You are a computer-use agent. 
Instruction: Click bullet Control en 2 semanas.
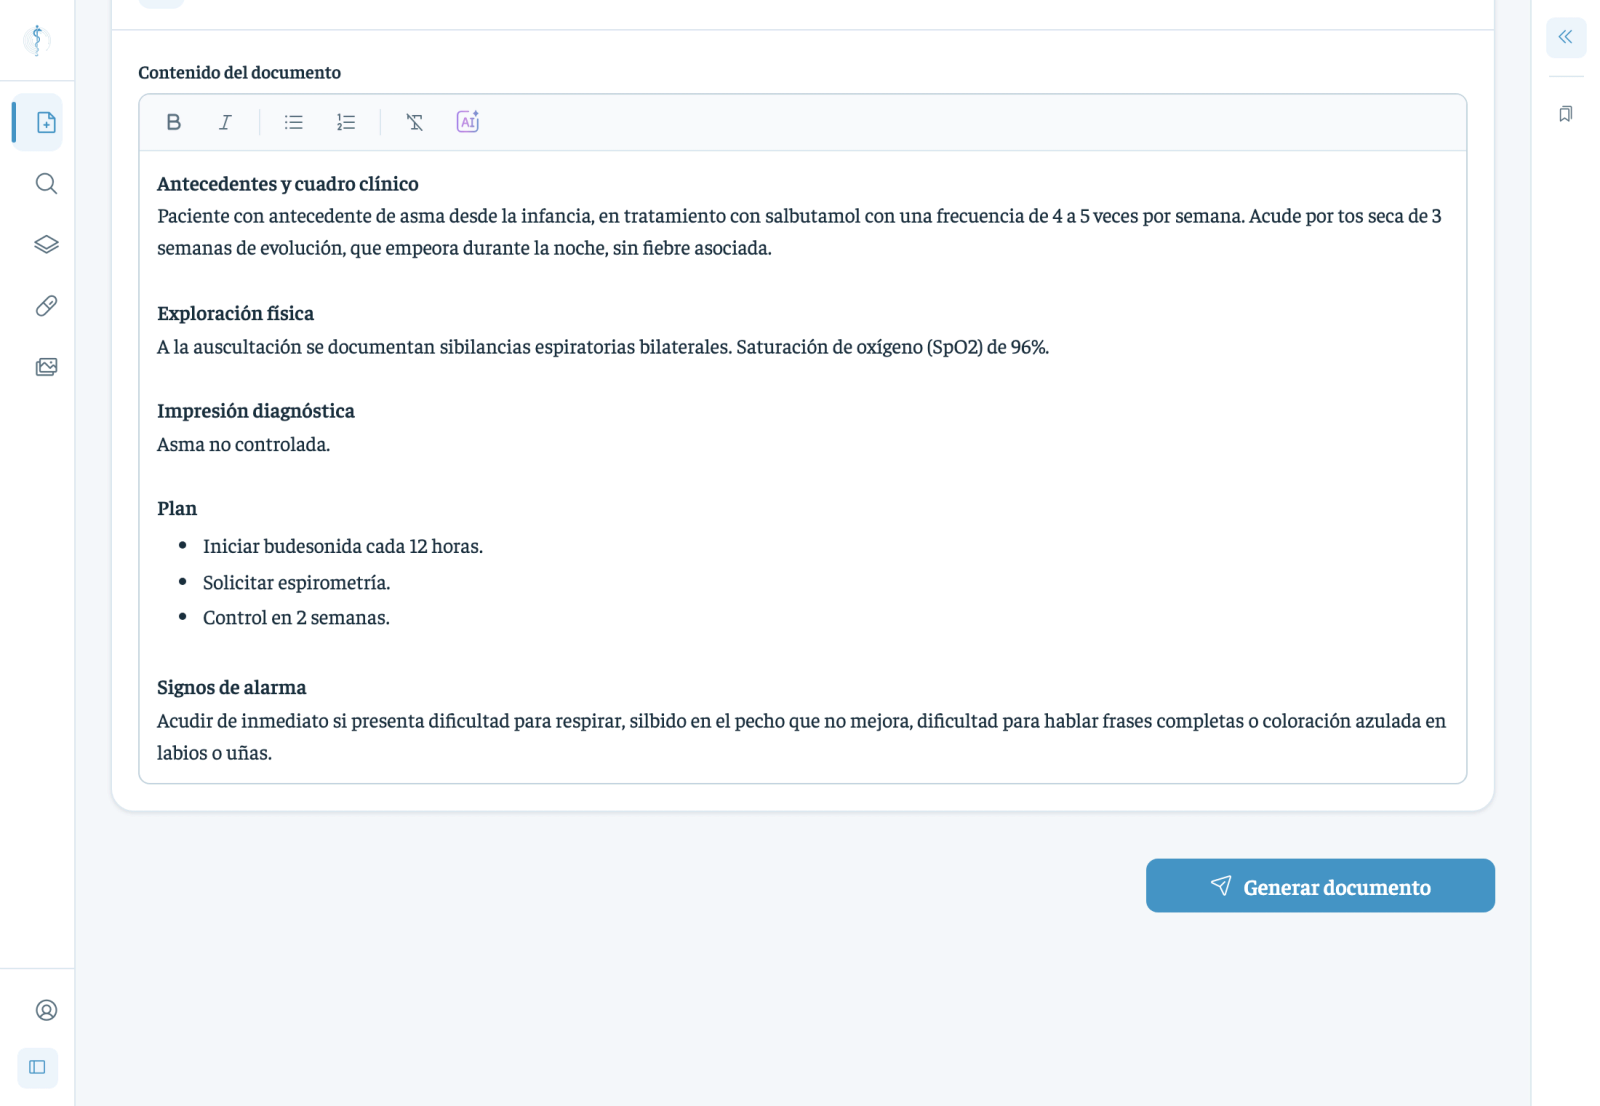pyautogui.click(x=296, y=617)
